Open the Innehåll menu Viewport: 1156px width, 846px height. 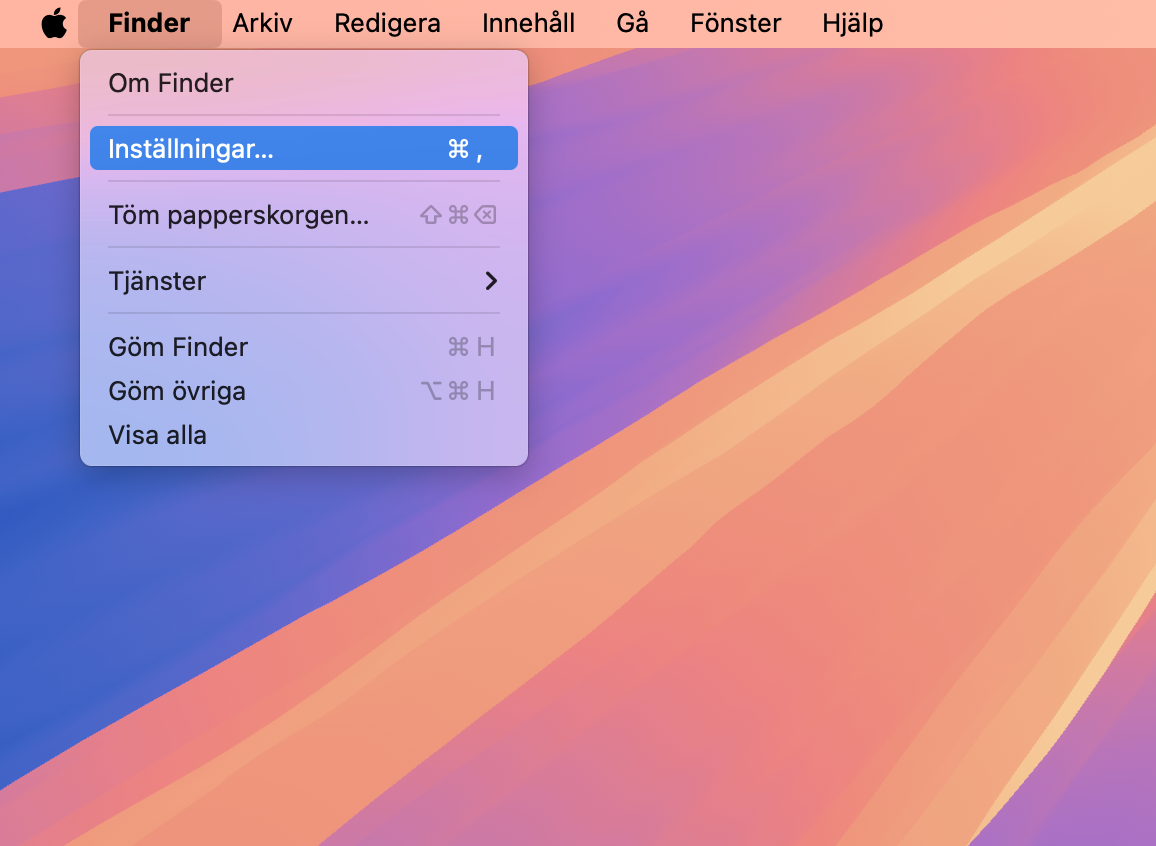(528, 23)
